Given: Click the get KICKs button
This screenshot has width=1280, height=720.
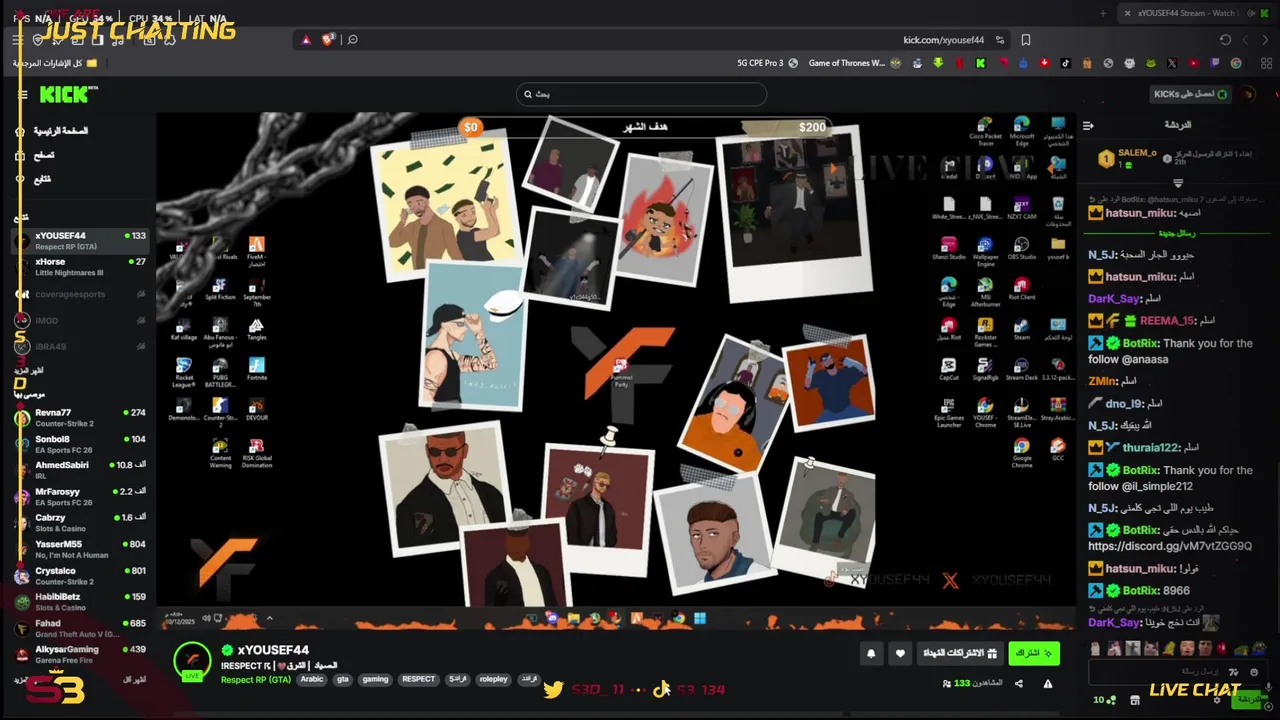Looking at the screenshot, I should coord(1191,94).
